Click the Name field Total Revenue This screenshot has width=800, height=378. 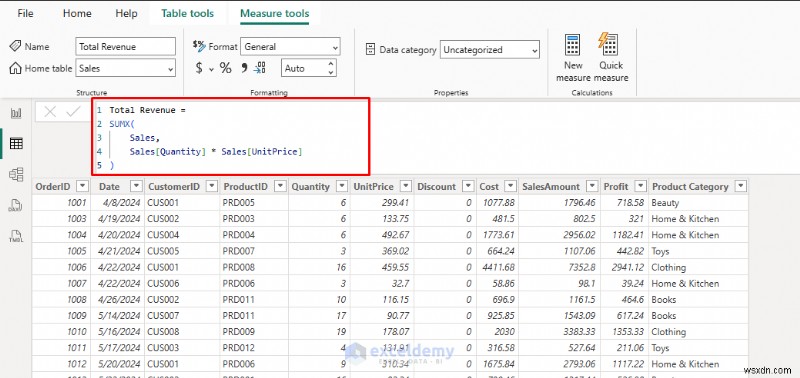126,46
